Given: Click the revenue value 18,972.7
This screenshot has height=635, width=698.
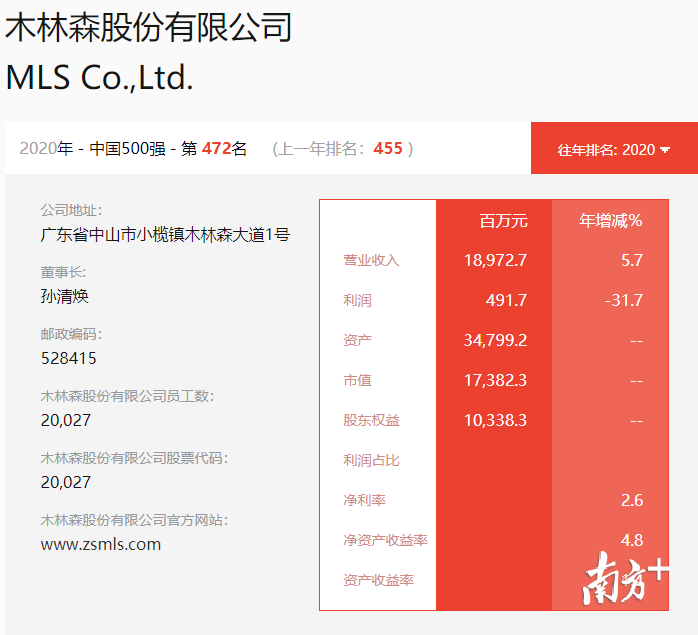Looking at the screenshot, I should coord(495,260).
